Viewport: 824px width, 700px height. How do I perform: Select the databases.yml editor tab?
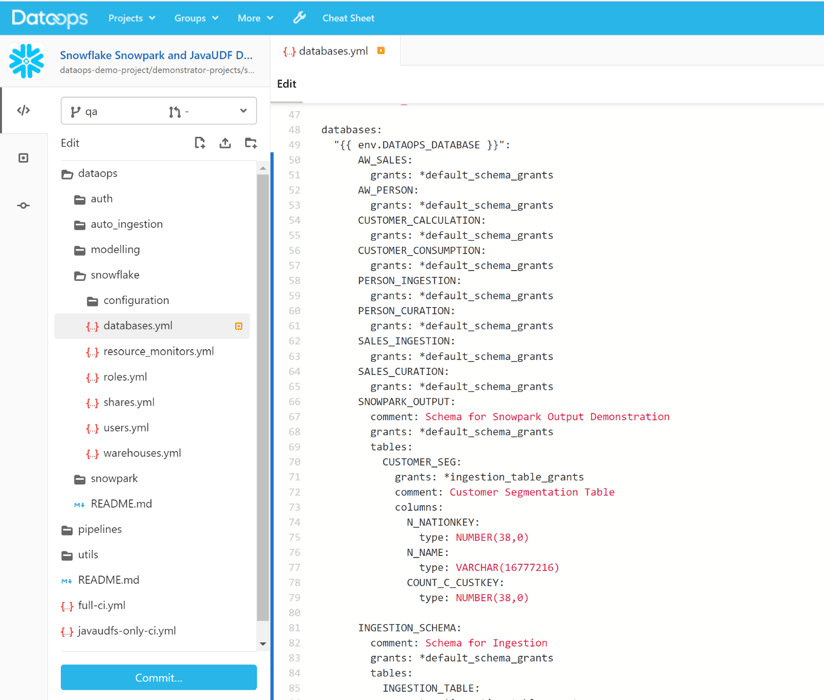[x=334, y=51]
